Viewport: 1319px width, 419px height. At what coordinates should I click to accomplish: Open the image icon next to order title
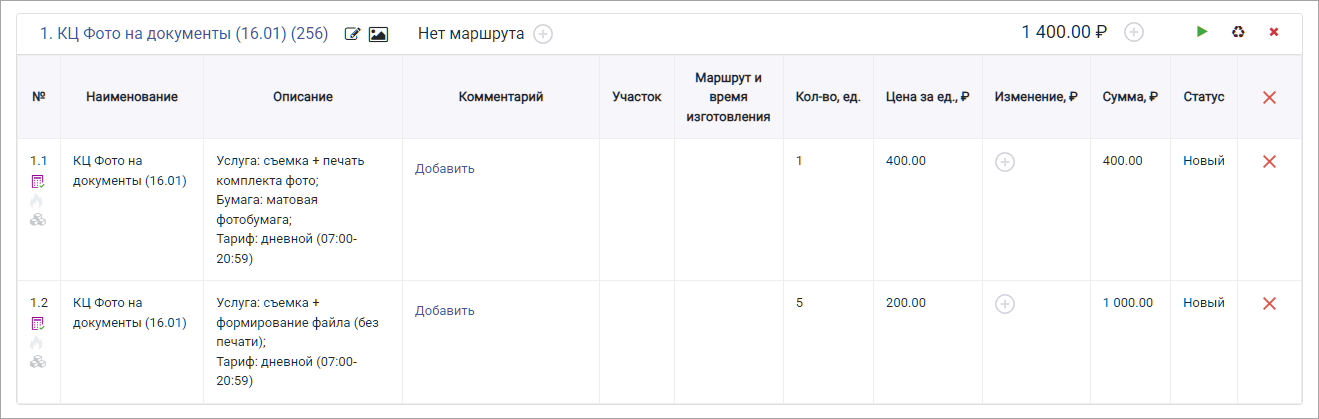(378, 34)
